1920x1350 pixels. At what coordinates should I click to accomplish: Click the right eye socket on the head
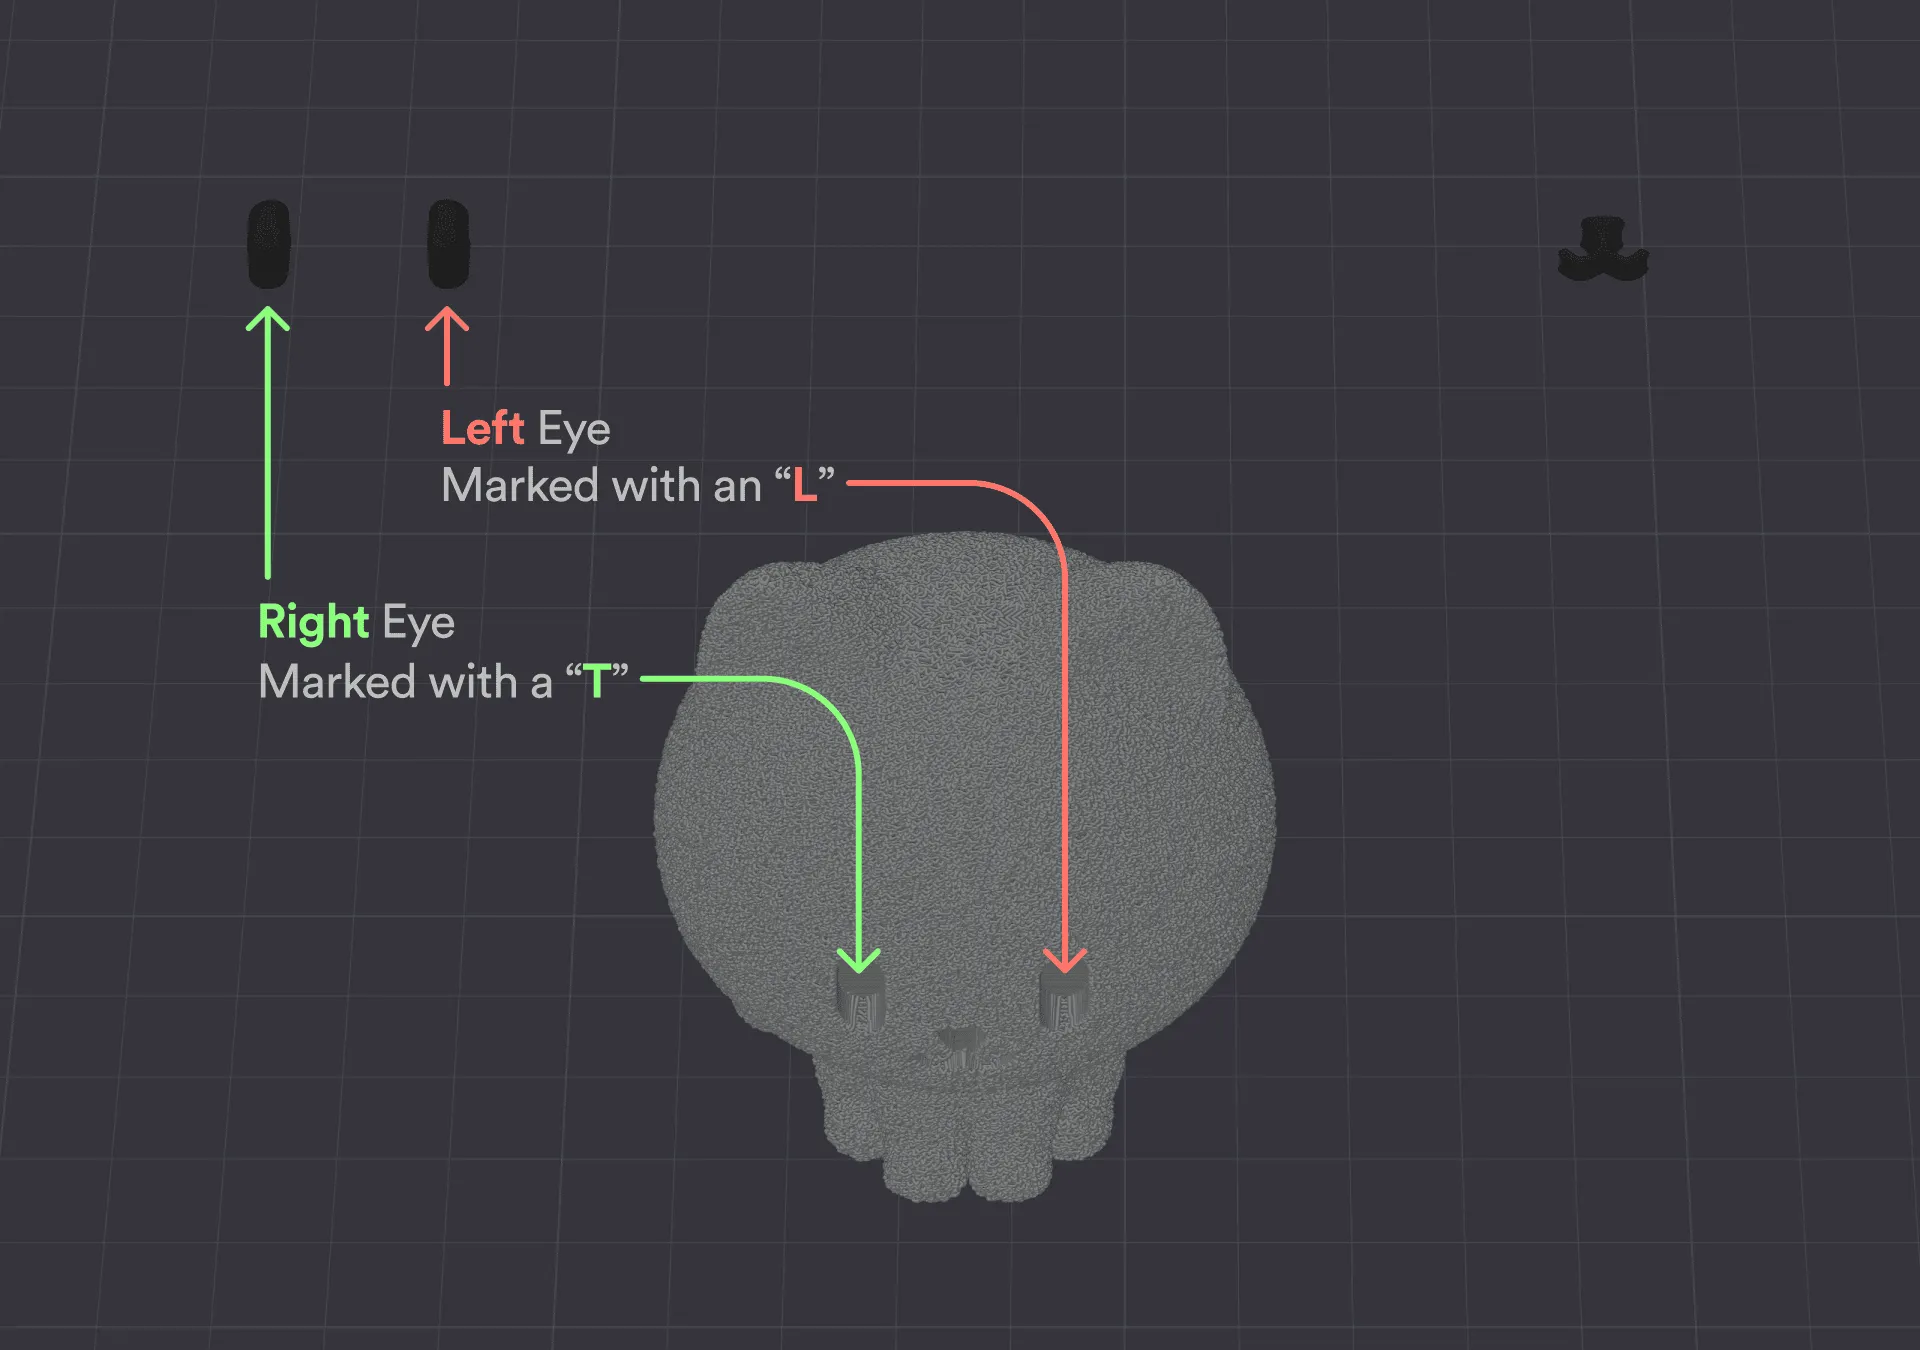[860, 997]
